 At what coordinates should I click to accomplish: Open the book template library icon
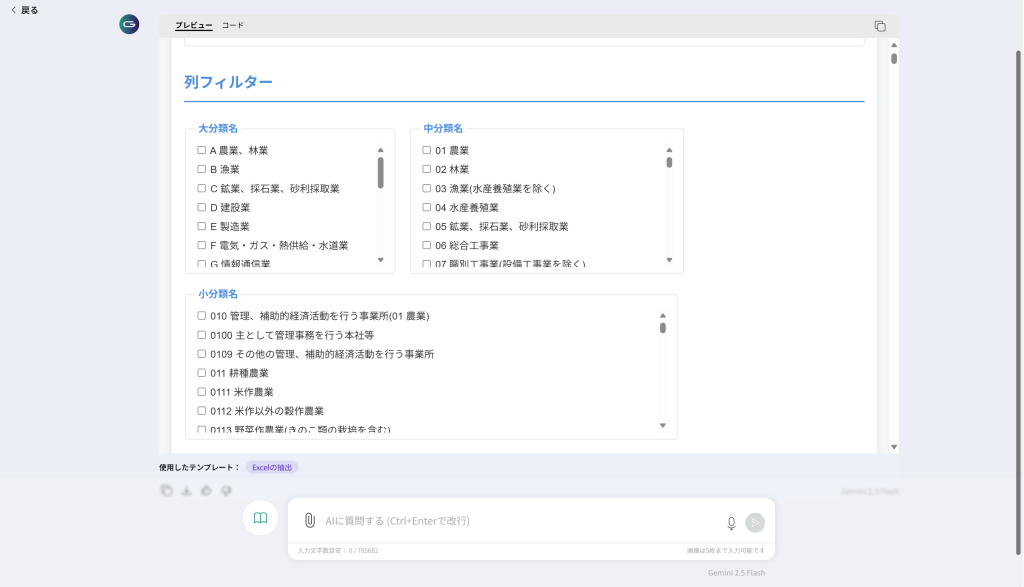260,518
